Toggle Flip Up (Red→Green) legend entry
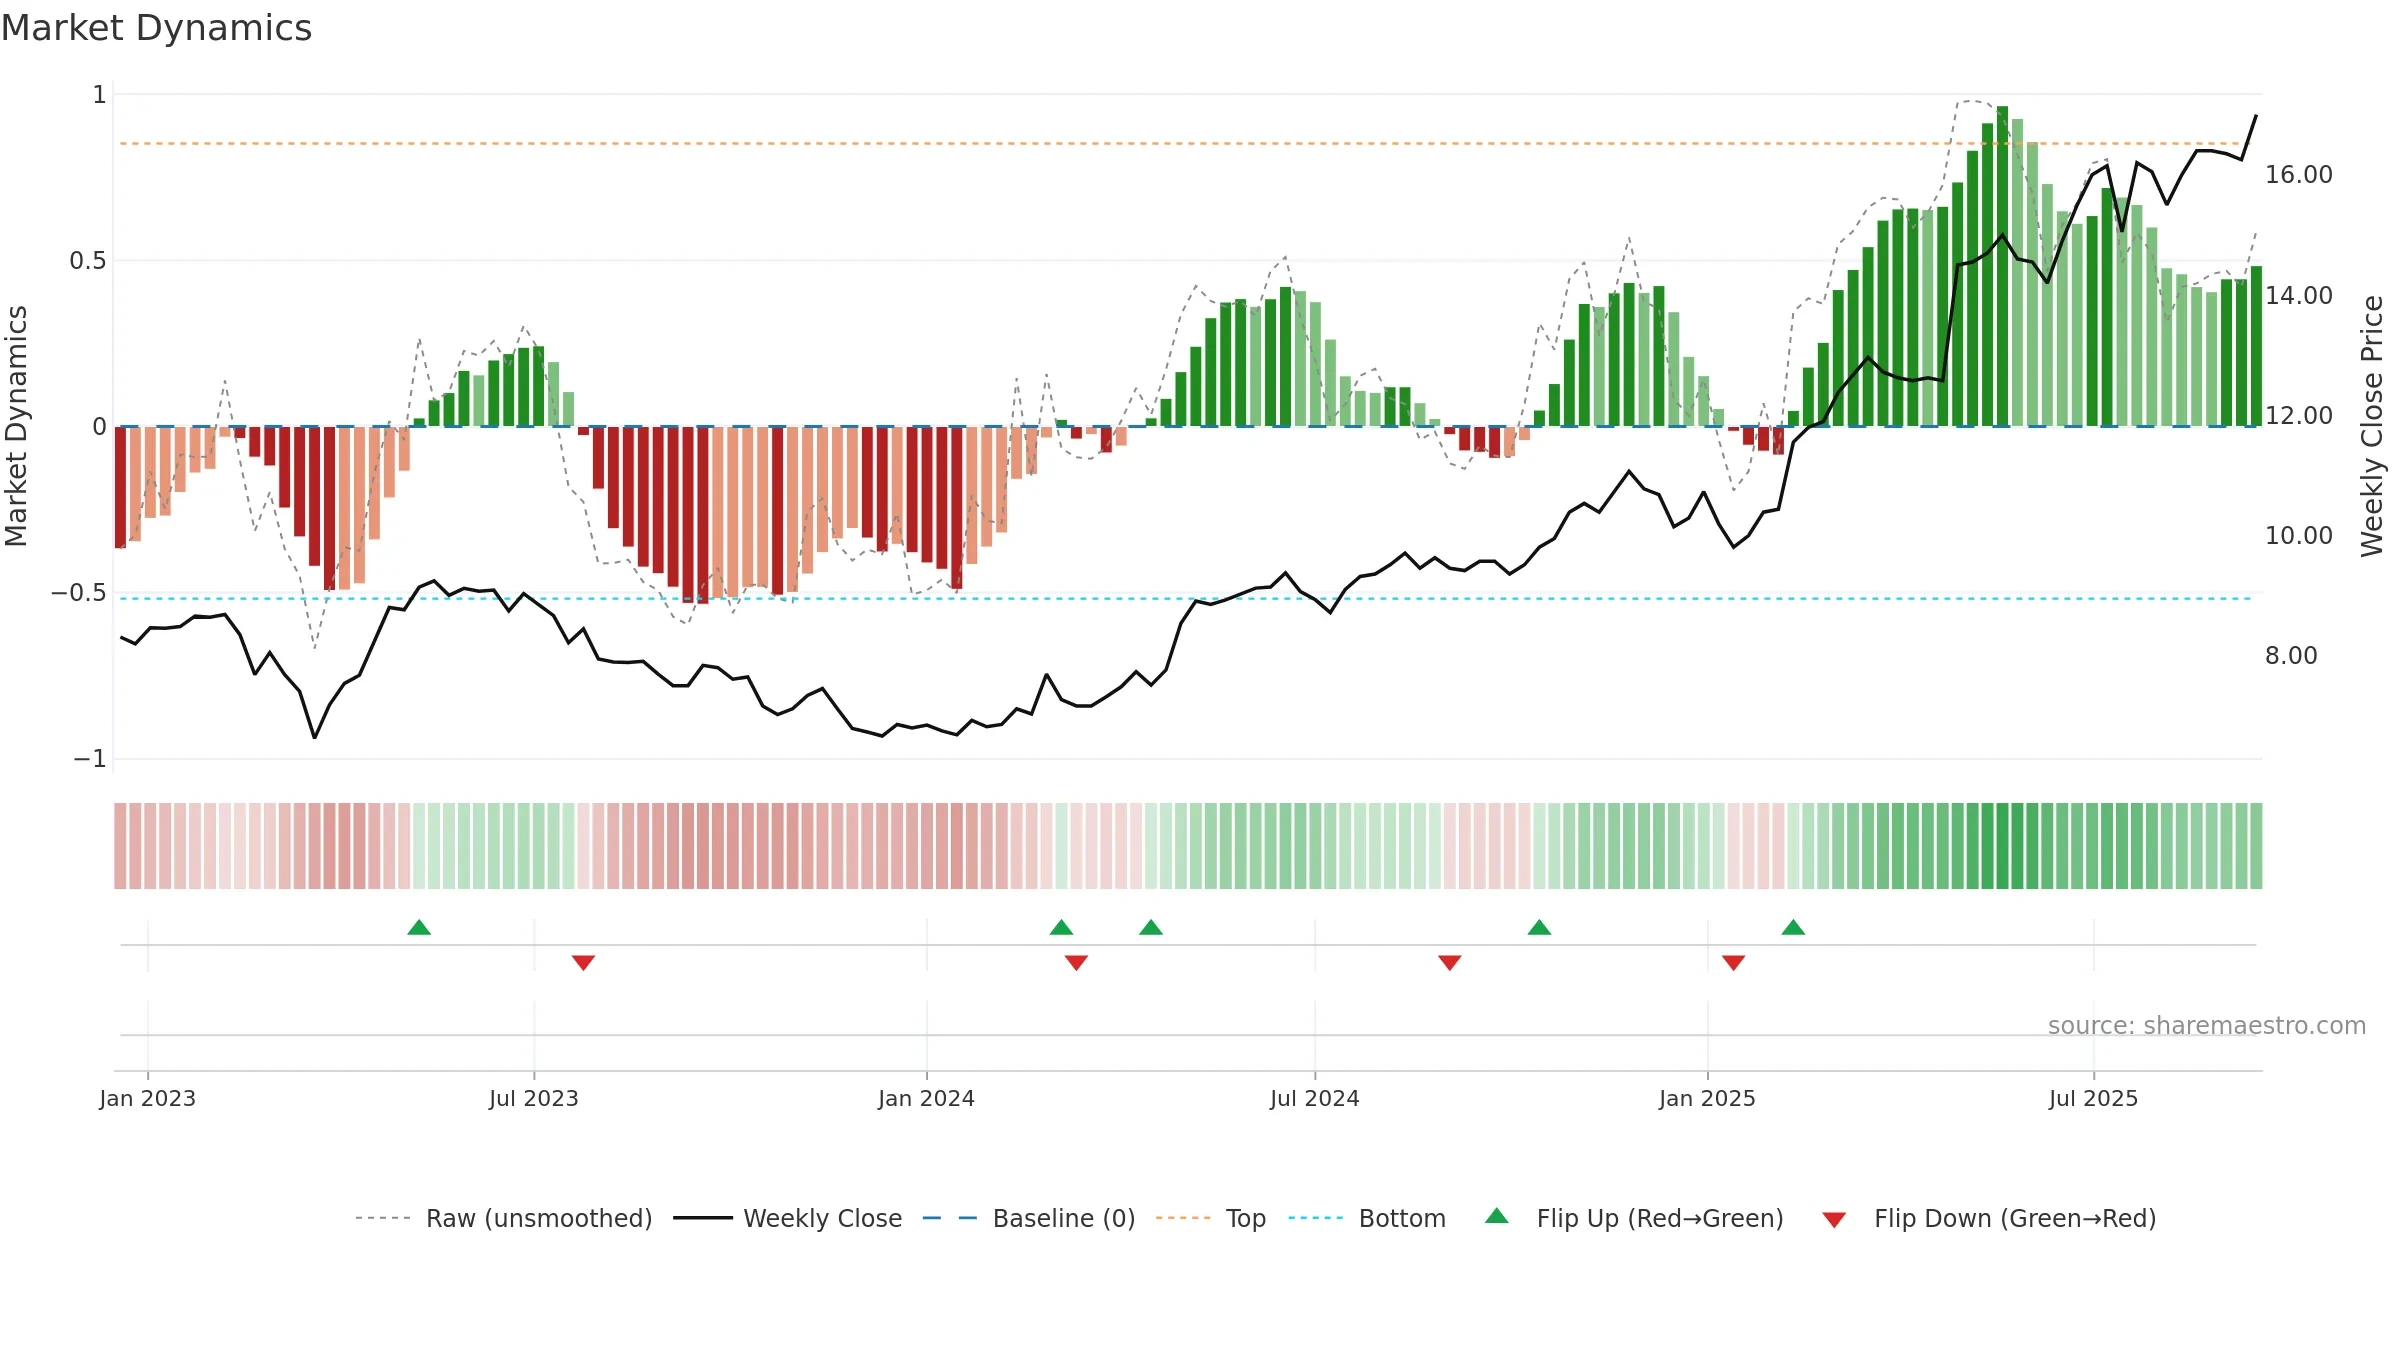The height and width of the screenshot is (1350, 2400). click(1634, 1218)
